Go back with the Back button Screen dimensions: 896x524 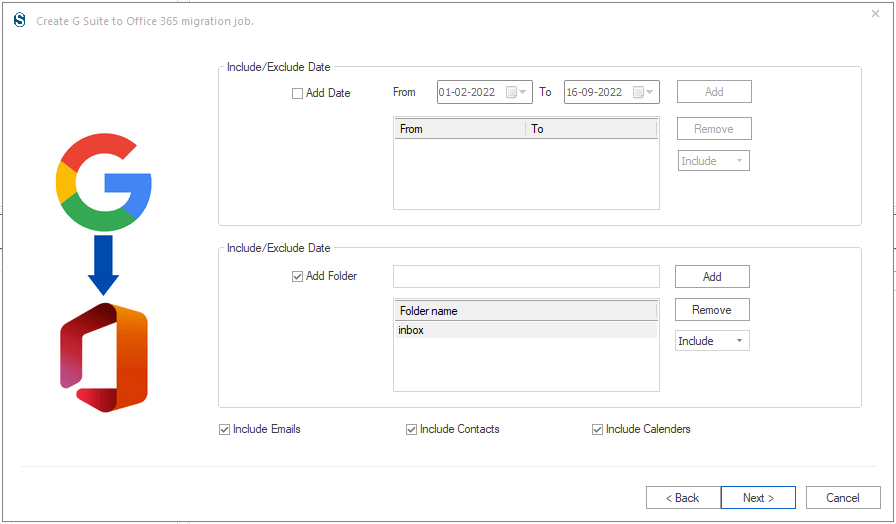click(x=683, y=498)
